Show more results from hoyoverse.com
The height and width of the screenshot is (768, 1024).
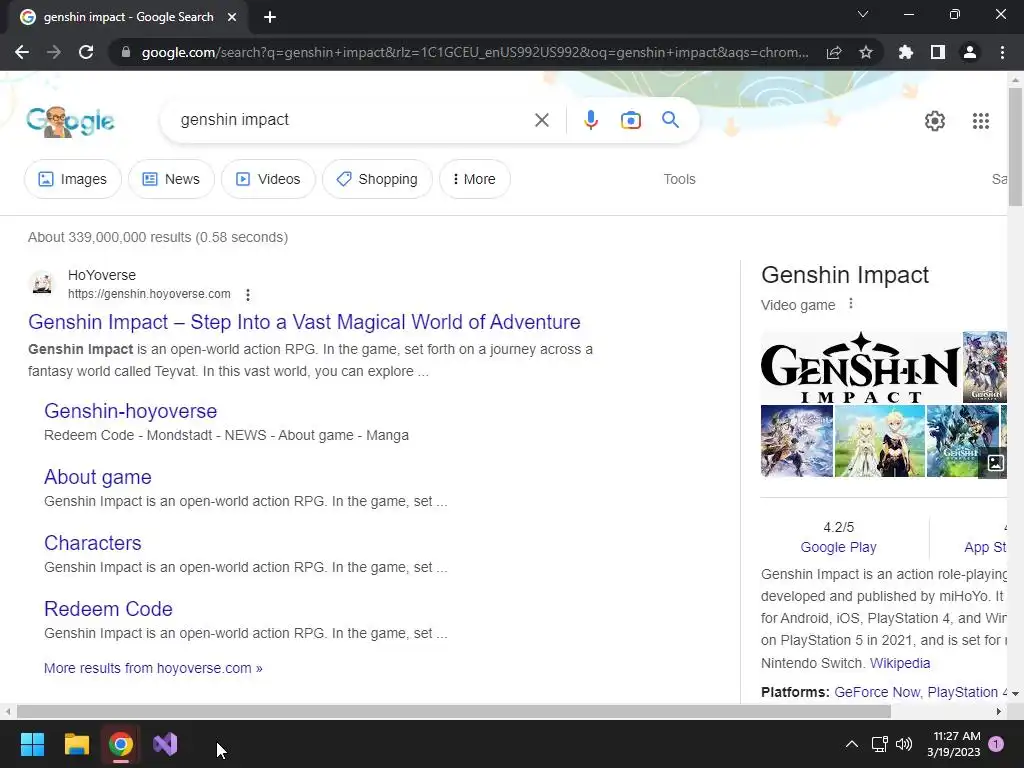coord(153,668)
